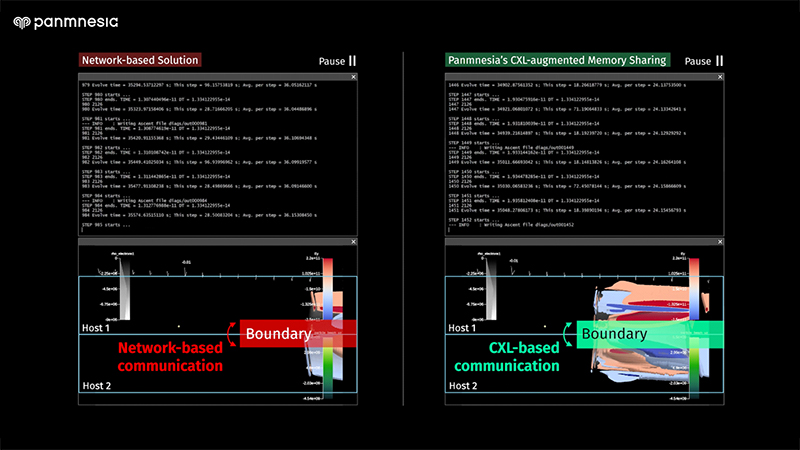
Task: Close the CXL visualization window
Action: (x=720, y=242)
